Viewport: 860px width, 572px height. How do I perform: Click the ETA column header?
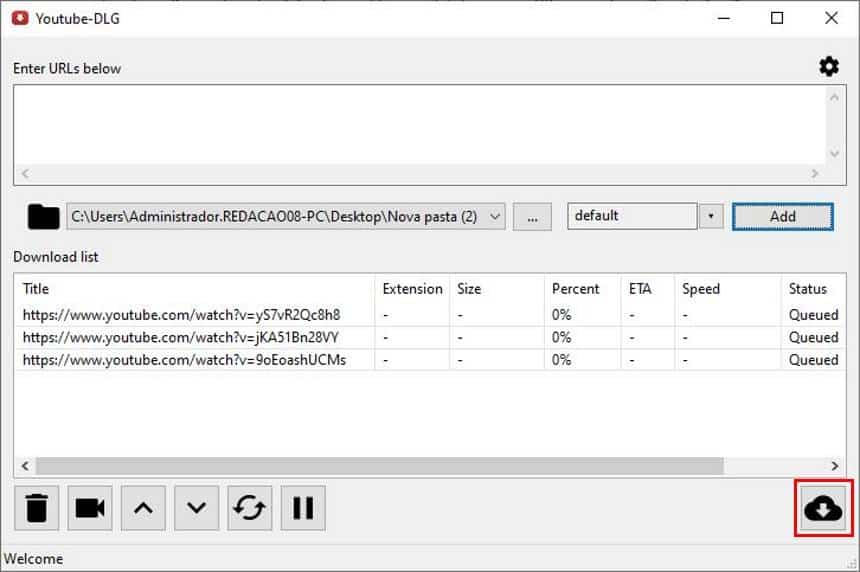[648, 289]
